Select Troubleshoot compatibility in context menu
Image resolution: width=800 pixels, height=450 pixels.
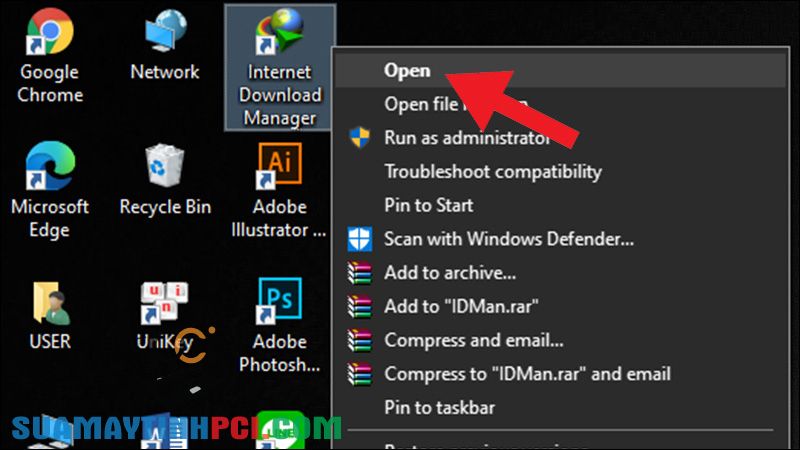point(493,172)
